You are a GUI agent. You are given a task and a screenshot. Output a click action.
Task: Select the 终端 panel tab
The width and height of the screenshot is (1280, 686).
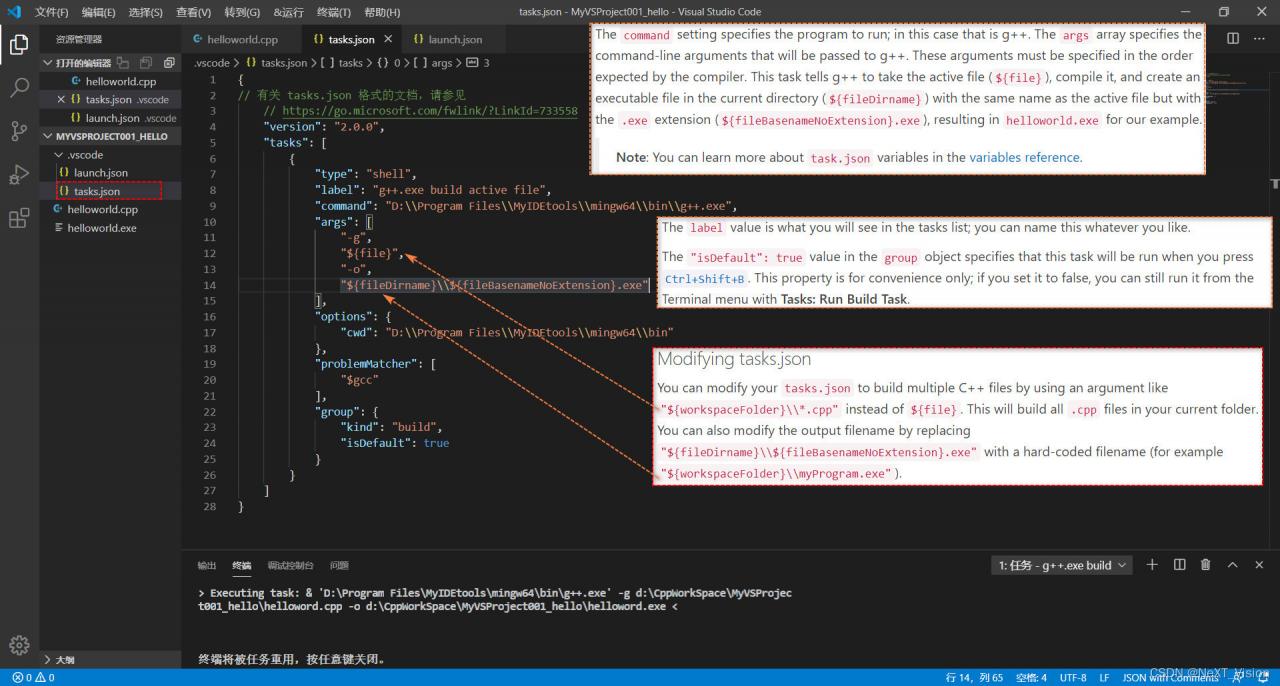pos(241,565)
